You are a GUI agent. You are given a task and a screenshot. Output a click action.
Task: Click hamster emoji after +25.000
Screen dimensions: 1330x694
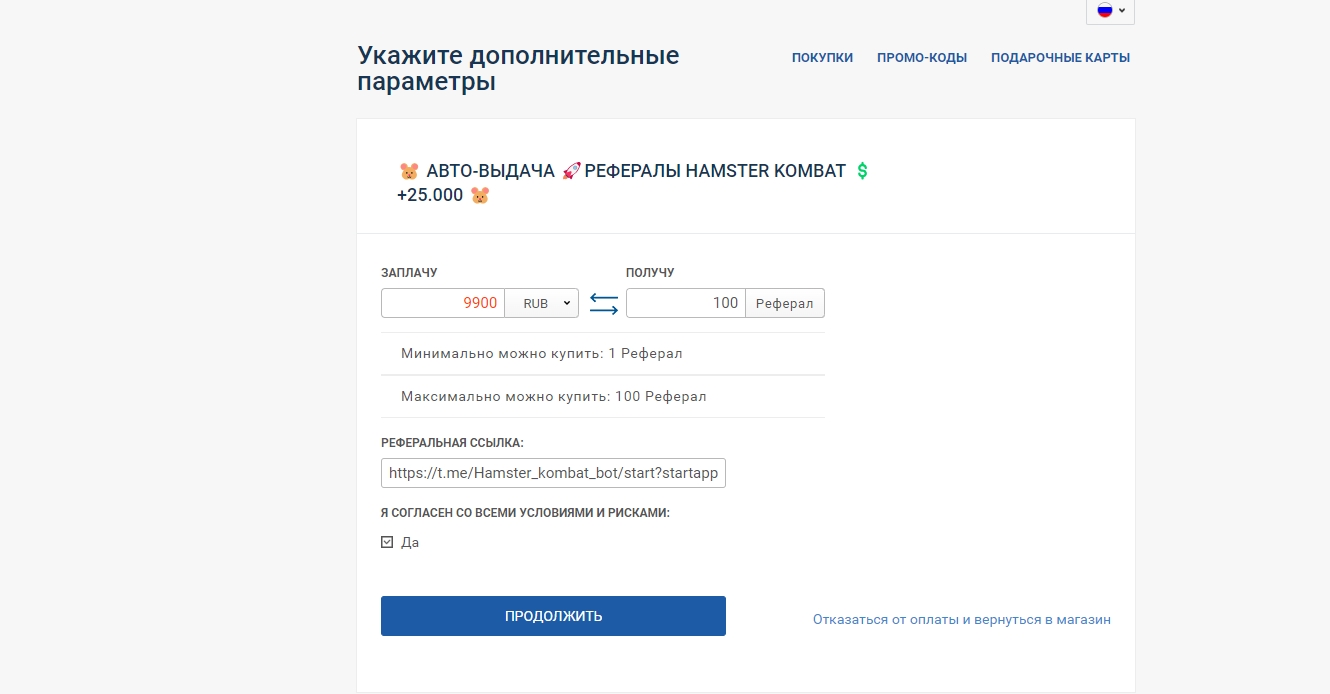coord(480,195)
